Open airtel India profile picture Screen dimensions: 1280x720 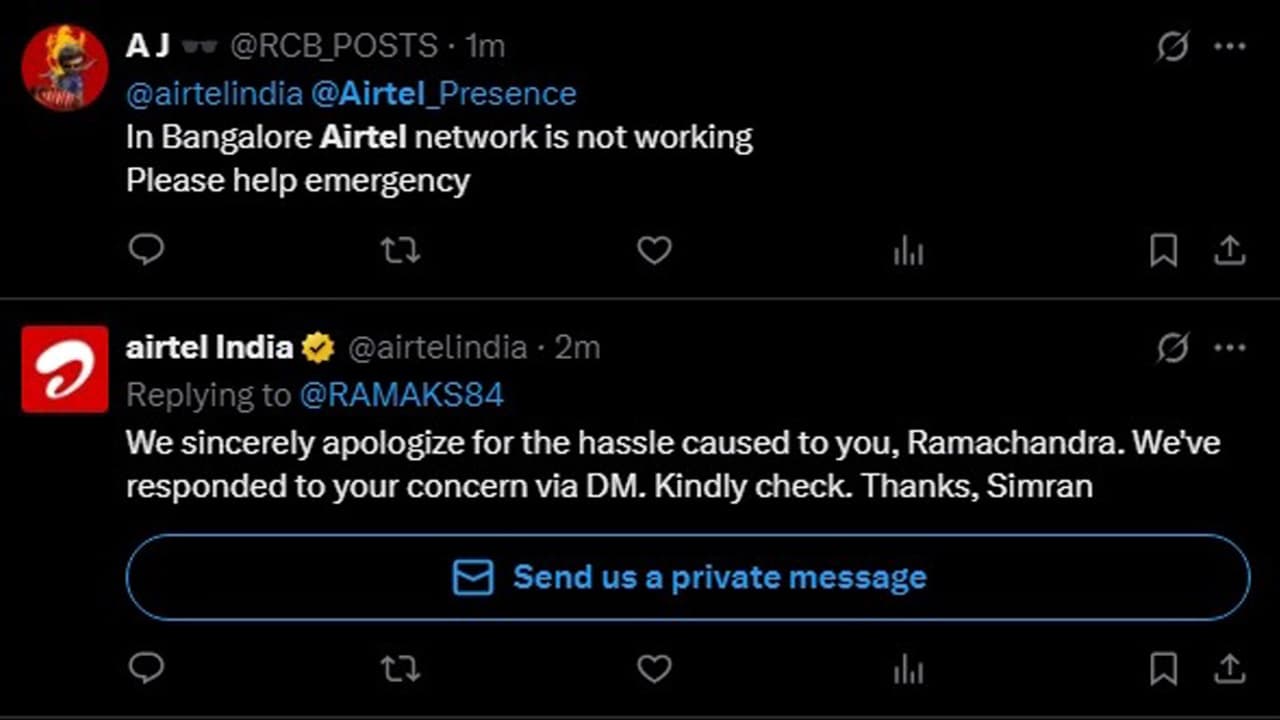(x=65, y=369)
